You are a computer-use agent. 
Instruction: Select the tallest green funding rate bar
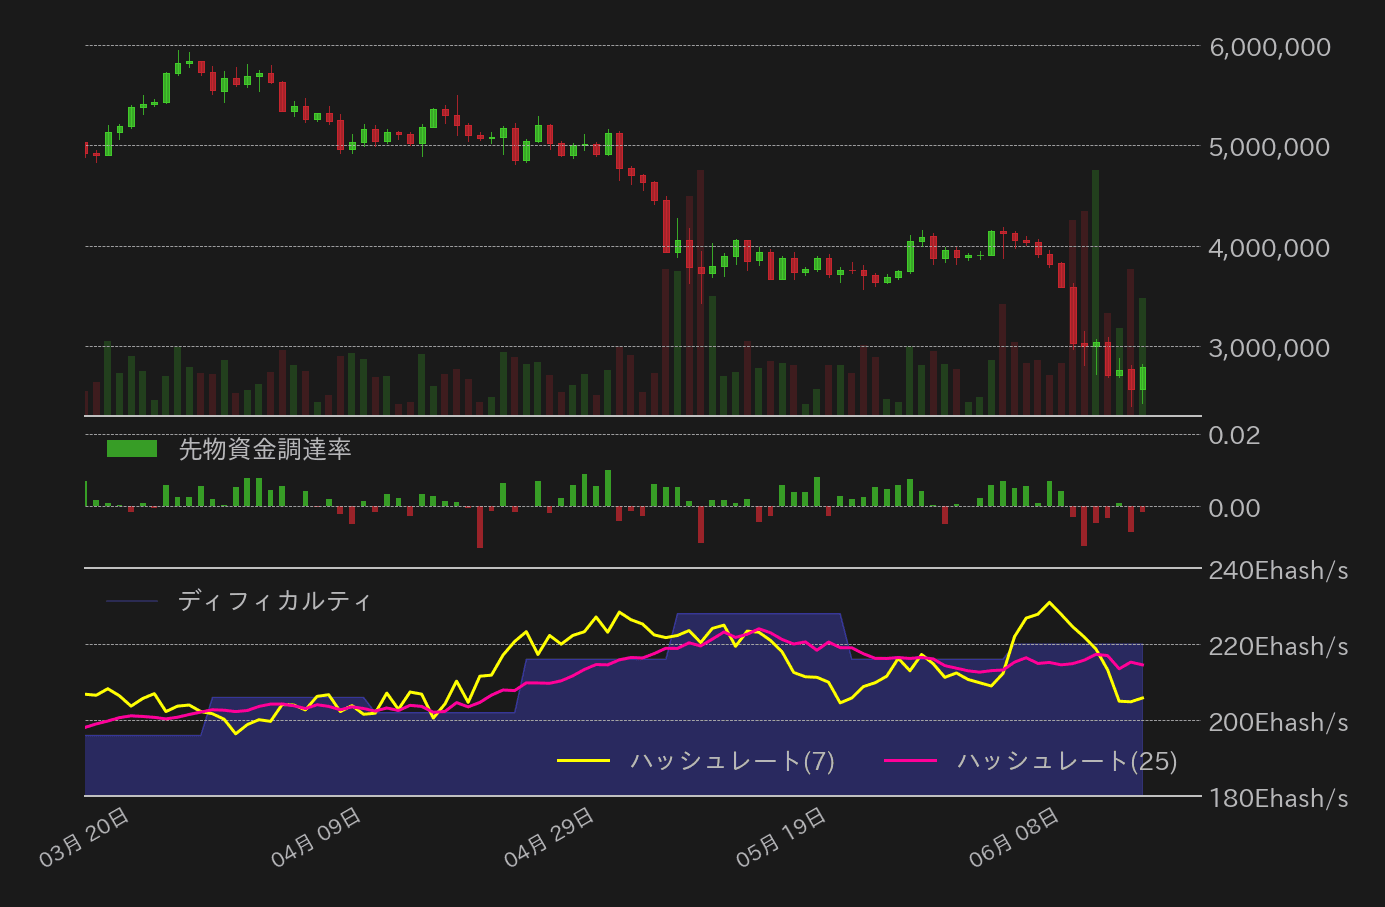(607, 488)
